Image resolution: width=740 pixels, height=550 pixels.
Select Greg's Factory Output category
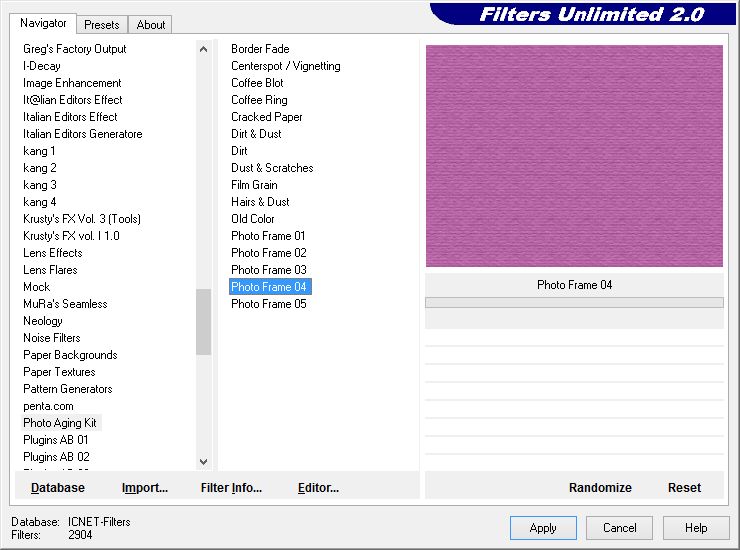tap(75, 49)
